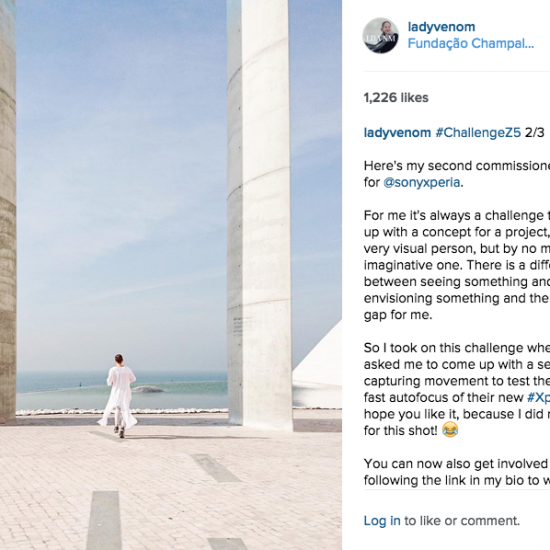The width and height of the screenshot is (550, 550).
Task: Click the 'You can now also get involved' text
Action: point(457,464)
